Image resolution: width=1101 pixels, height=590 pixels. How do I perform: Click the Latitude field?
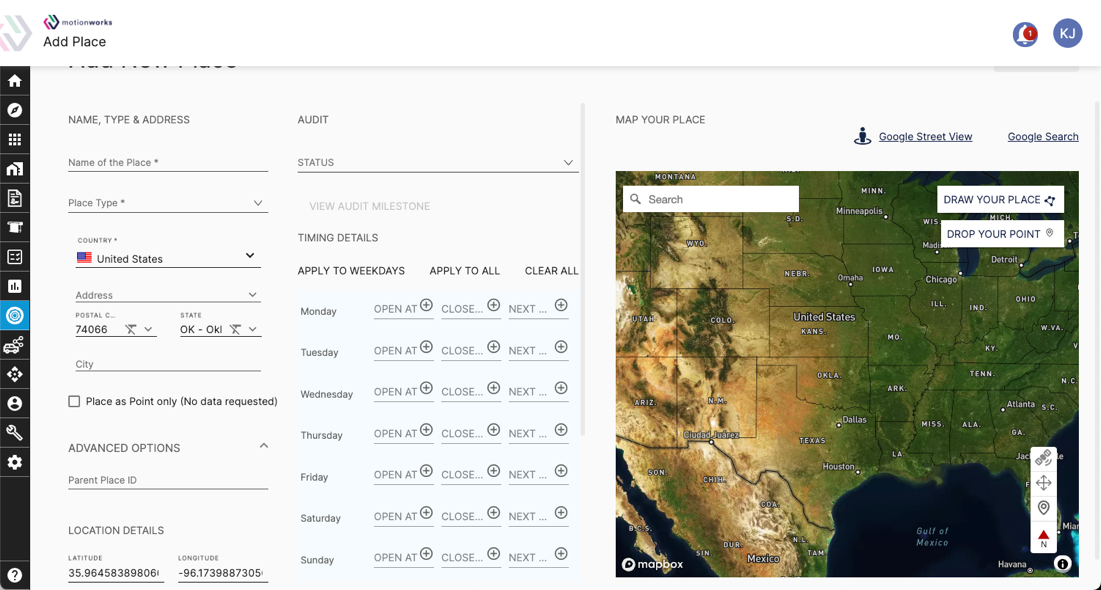(x=116, y=572)
